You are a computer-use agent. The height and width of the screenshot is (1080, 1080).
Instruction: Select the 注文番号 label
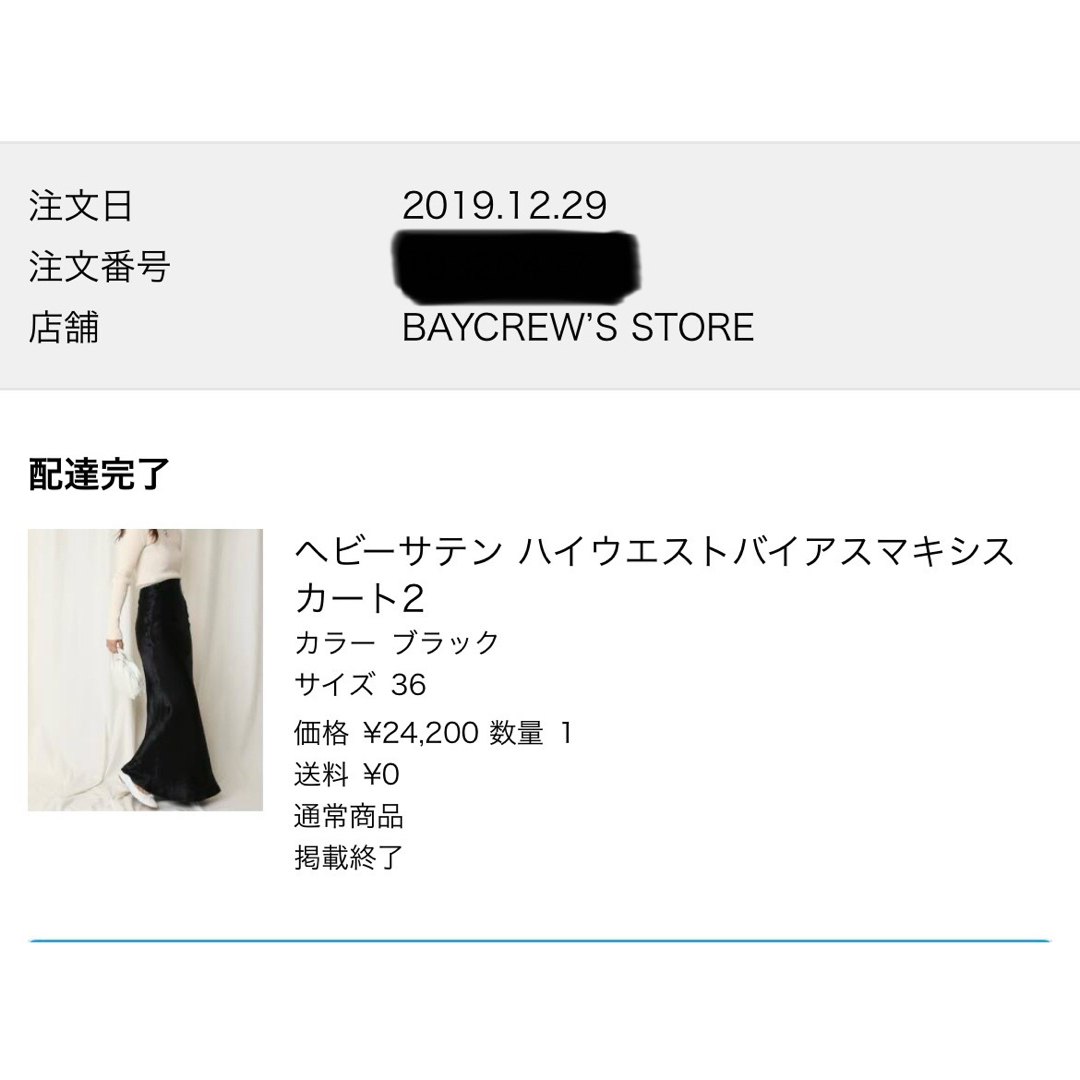pos(99,267)
